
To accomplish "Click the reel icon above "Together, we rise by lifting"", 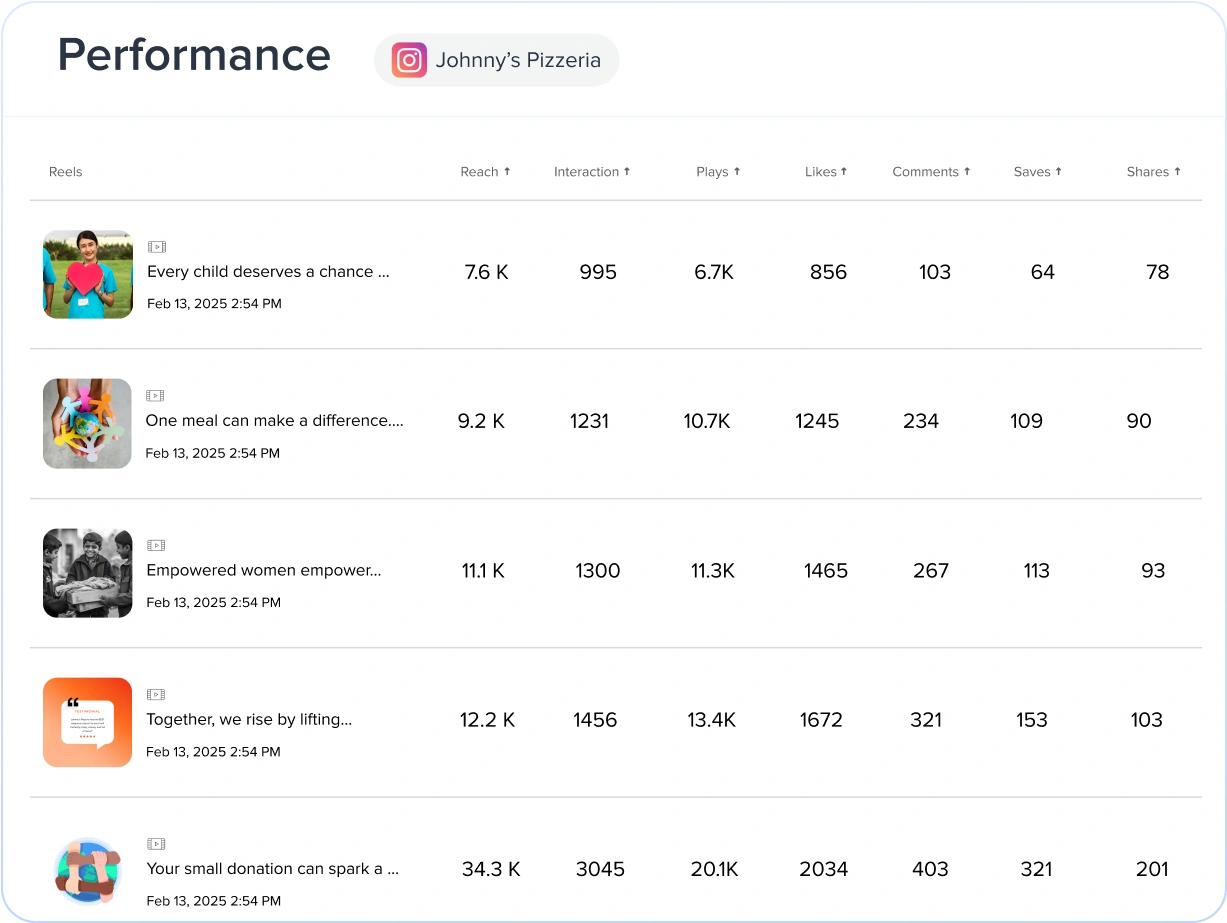I will pos(157,693).
